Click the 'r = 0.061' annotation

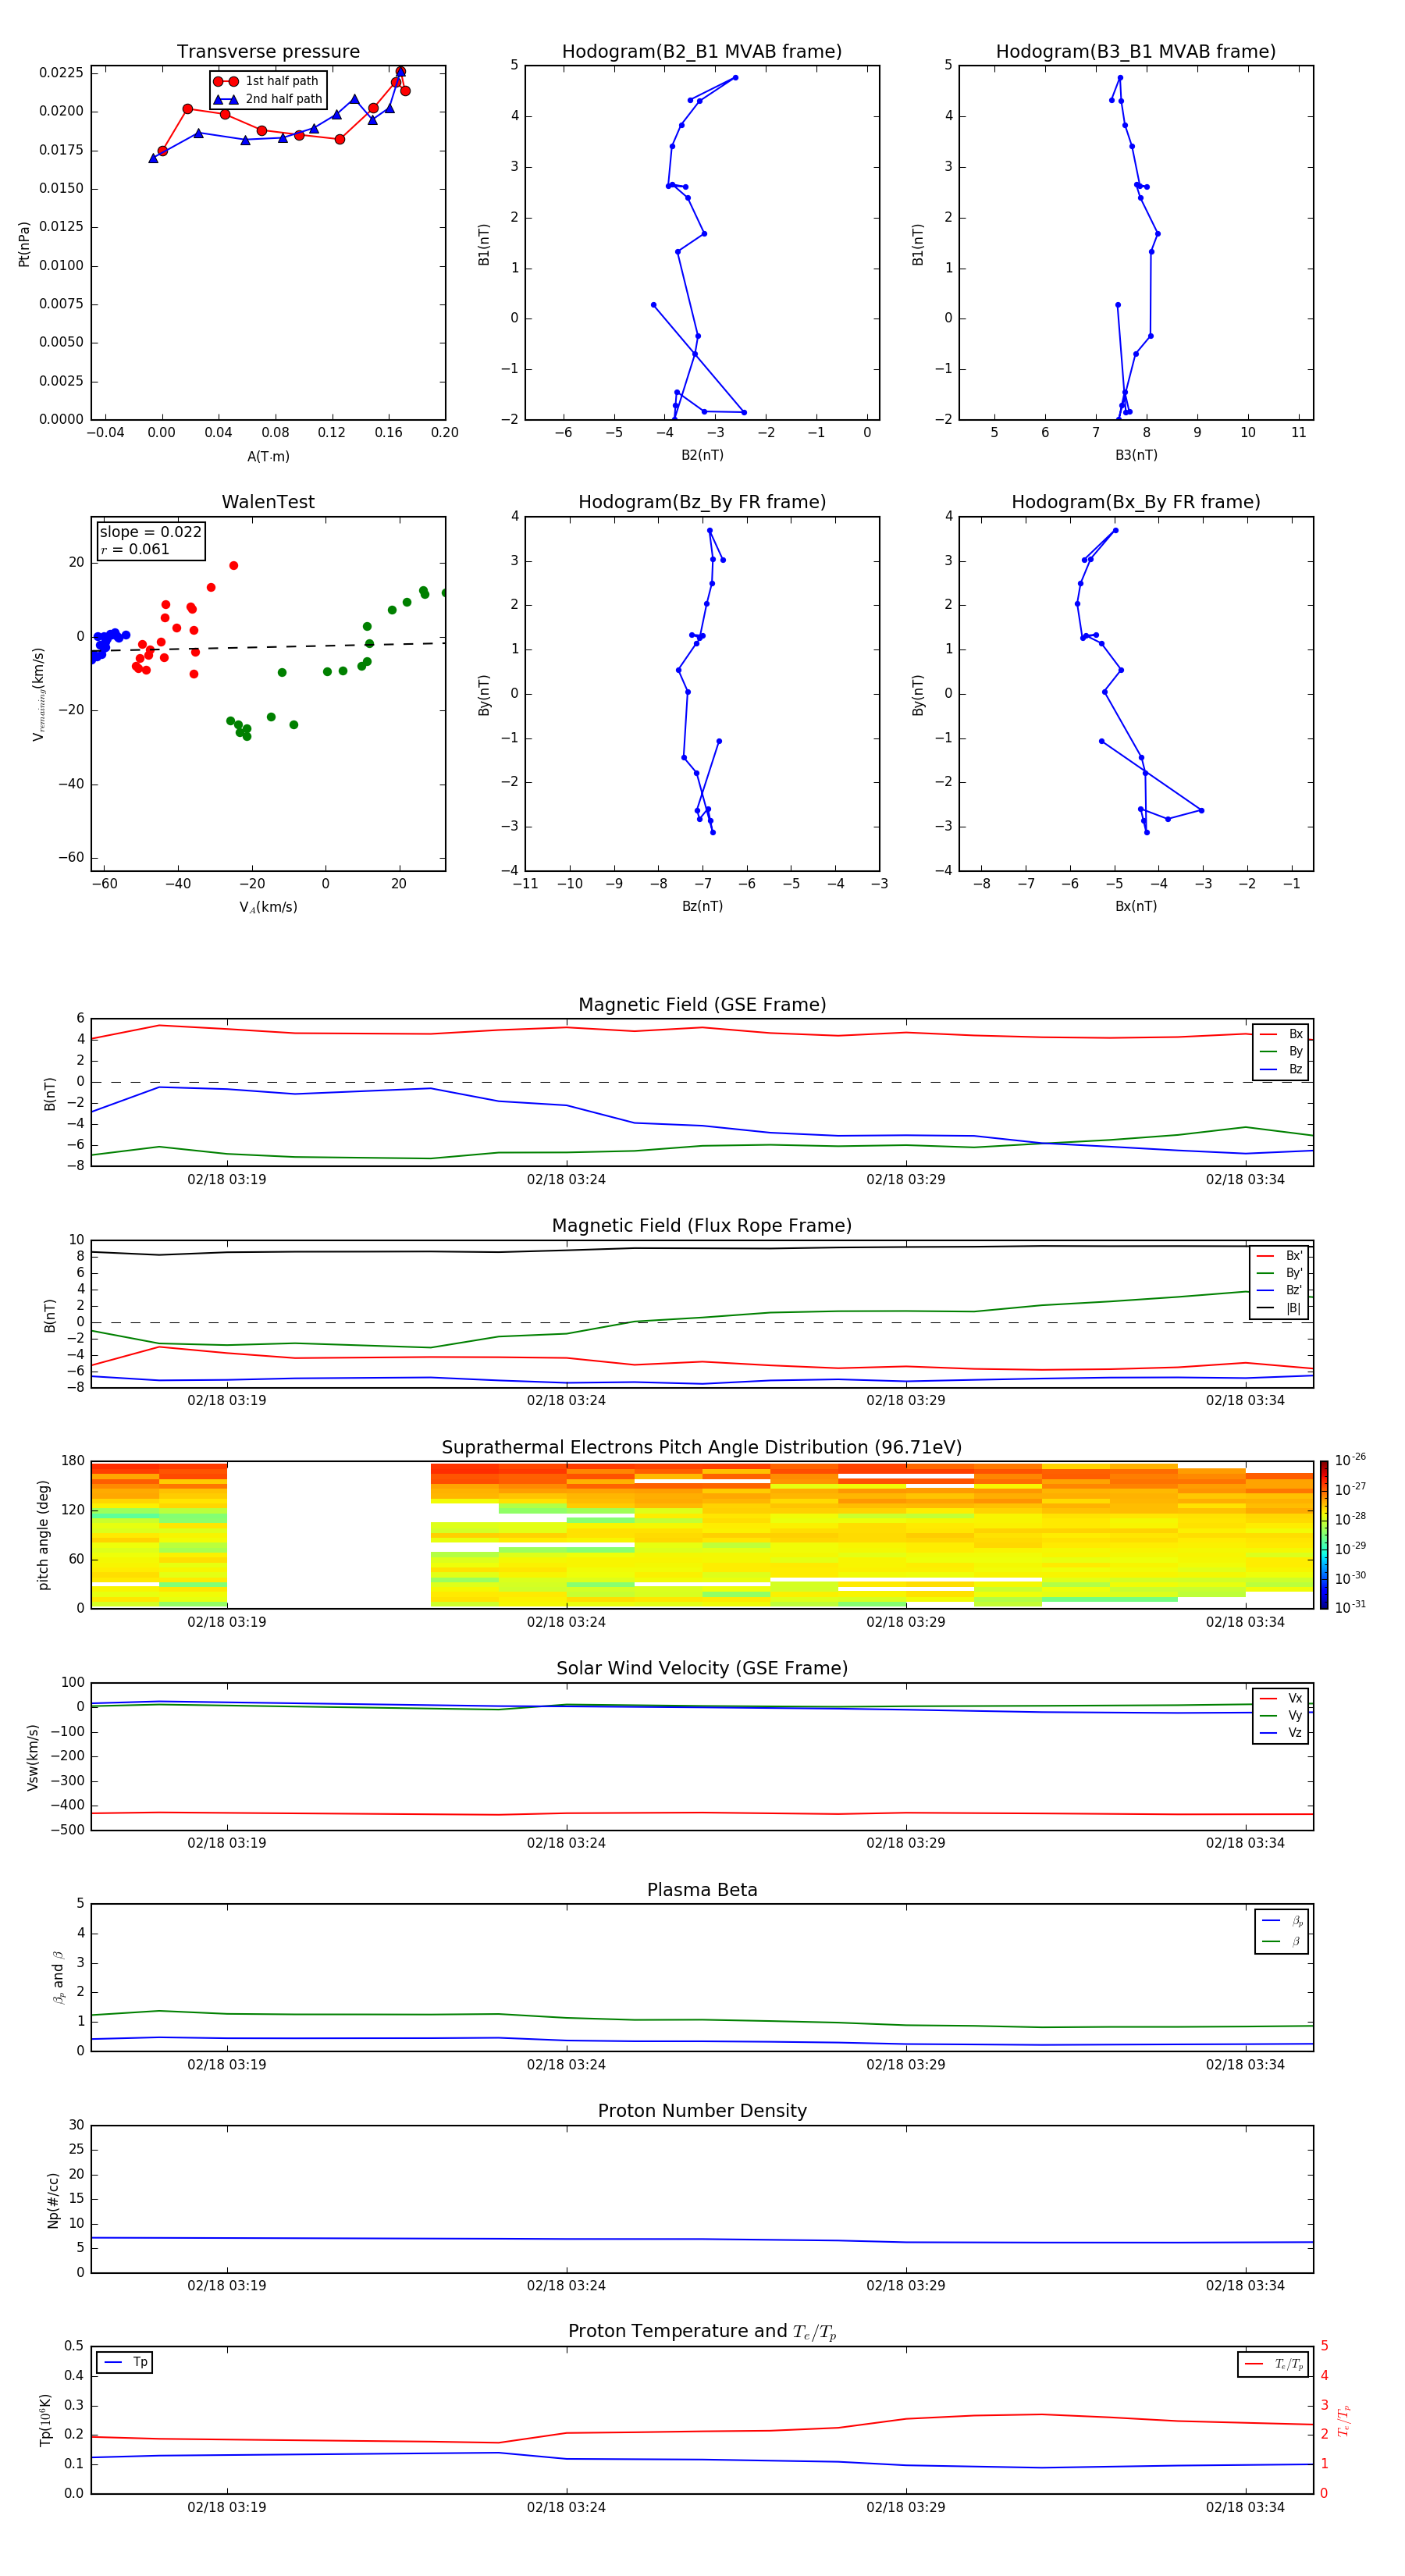click(x=135, y=549)
